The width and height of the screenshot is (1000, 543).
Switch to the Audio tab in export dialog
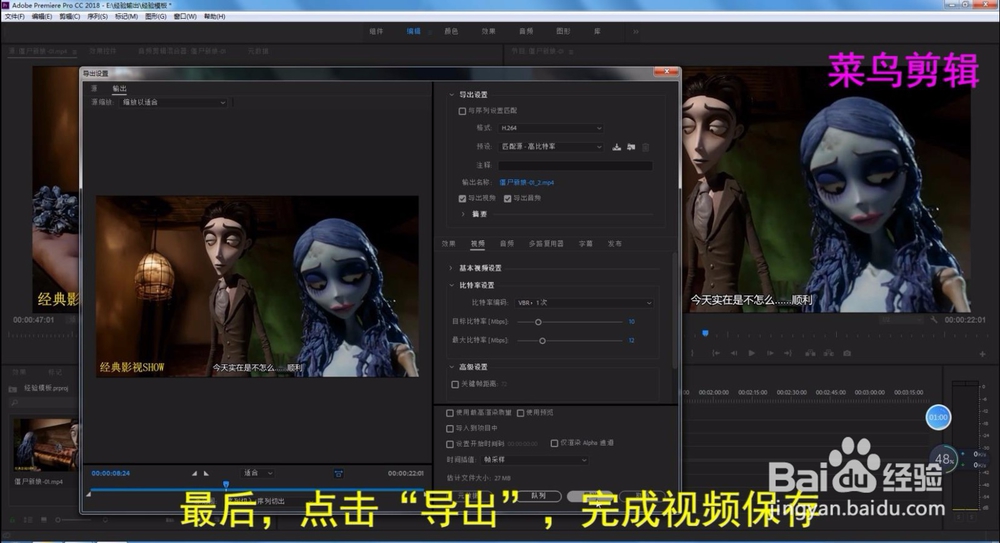[x=507, y=244]
